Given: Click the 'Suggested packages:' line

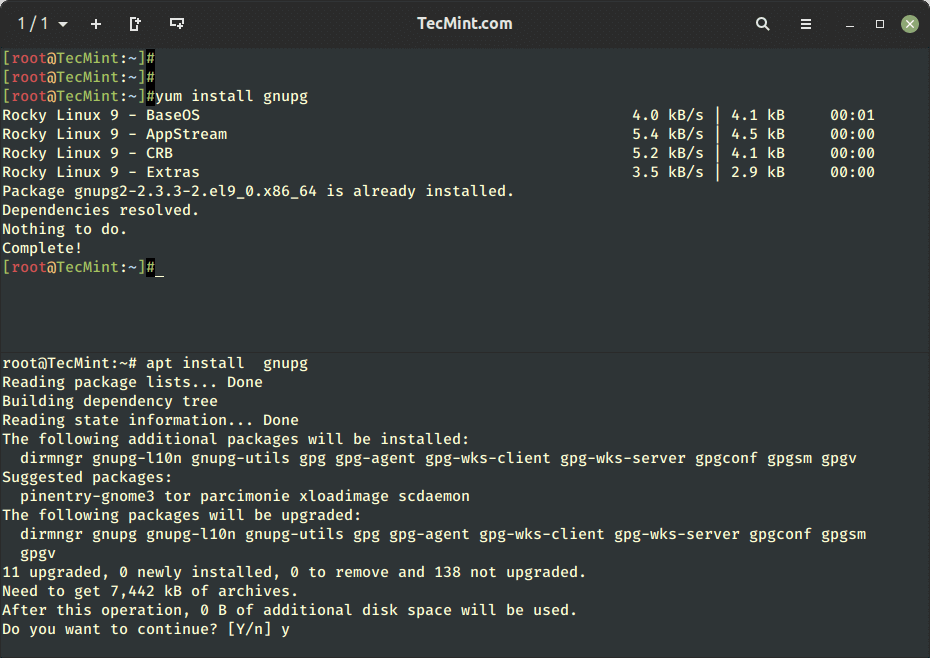Looking at the screenshot, I should [x=87, y=477].
